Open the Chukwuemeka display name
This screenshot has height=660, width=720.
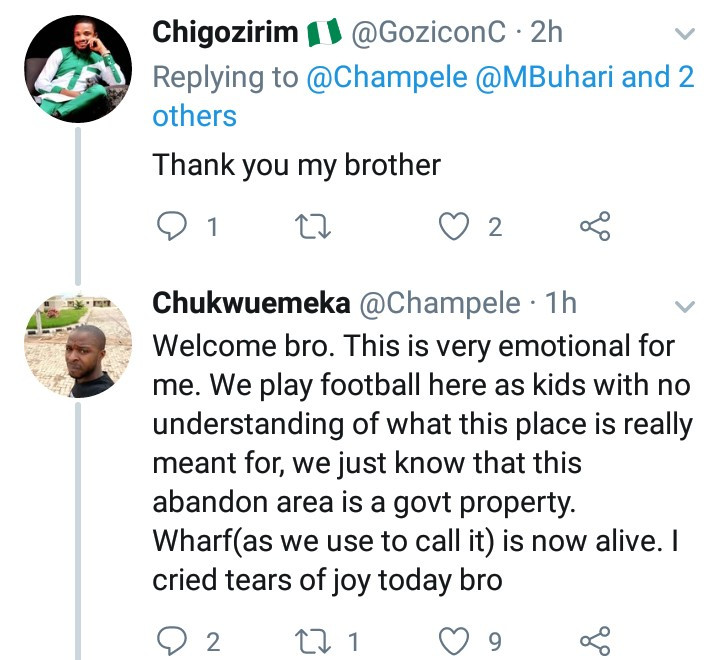[251, 302]
